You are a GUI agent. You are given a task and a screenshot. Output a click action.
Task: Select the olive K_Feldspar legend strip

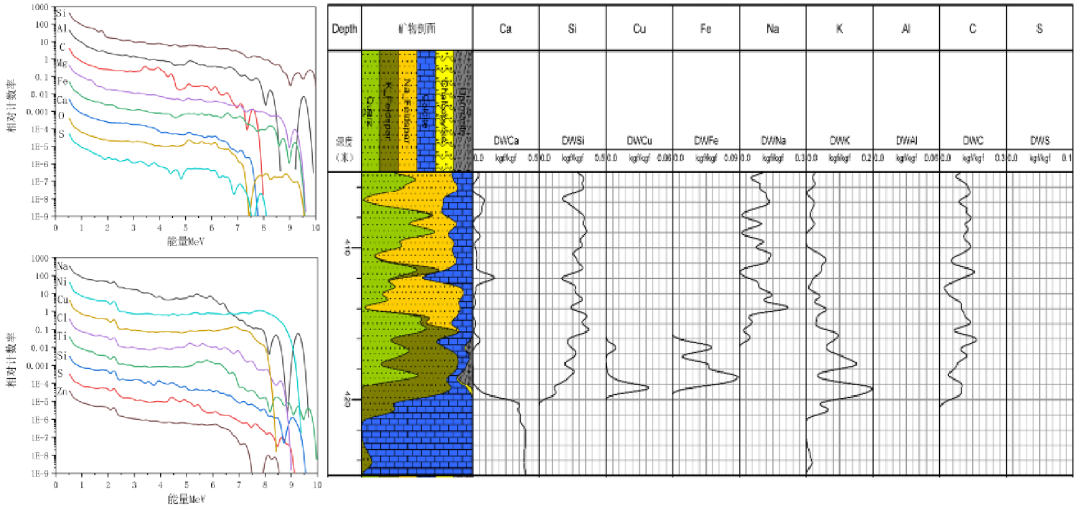[x=388, y=110]
